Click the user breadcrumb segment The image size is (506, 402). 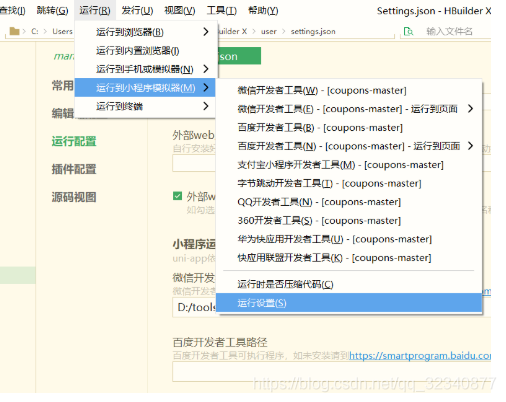tap(269, 31)
